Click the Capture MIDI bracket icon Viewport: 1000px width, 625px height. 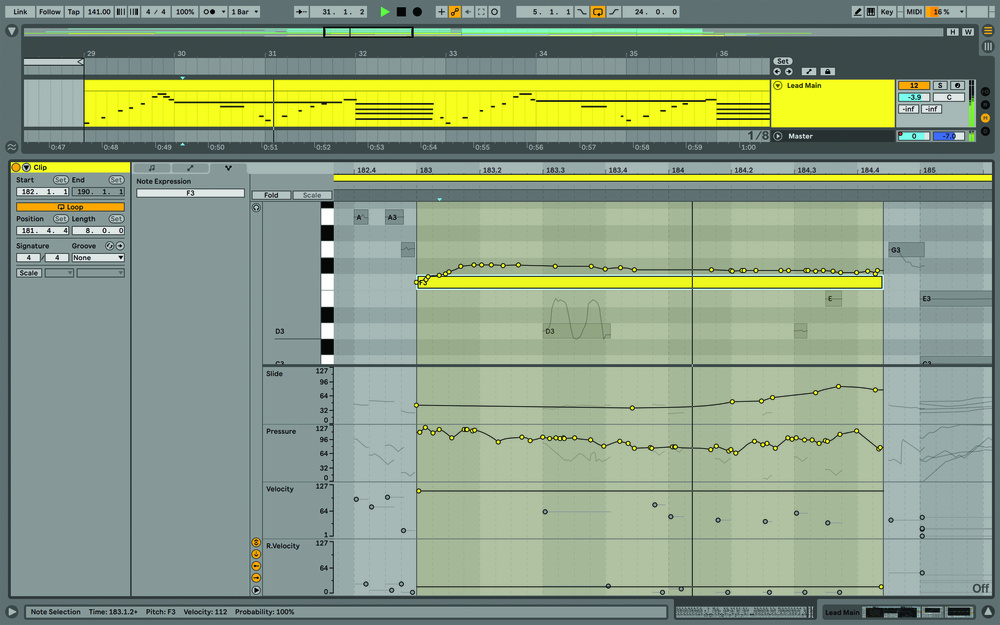(x=482, y=11)
